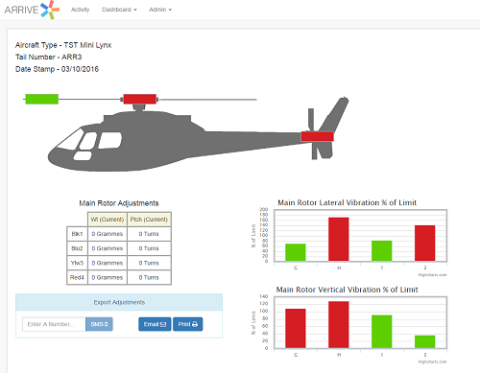Send adjustments with SMS button
This screenshot has width=480, height=373.
click(x=99, y=324)
